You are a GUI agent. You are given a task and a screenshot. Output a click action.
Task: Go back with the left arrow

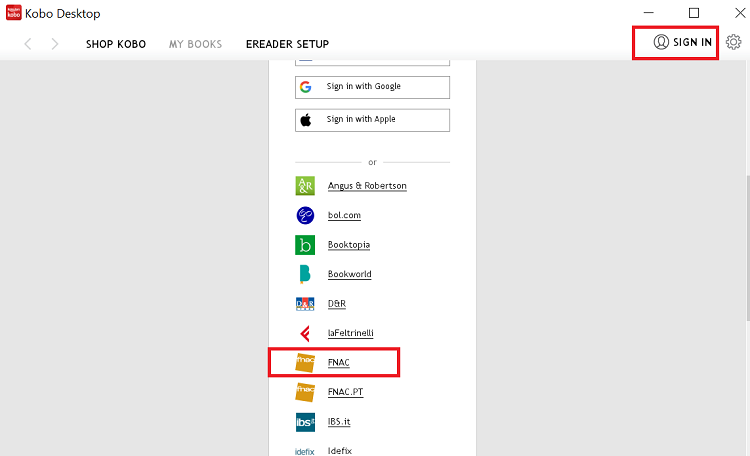click(28, 44)
